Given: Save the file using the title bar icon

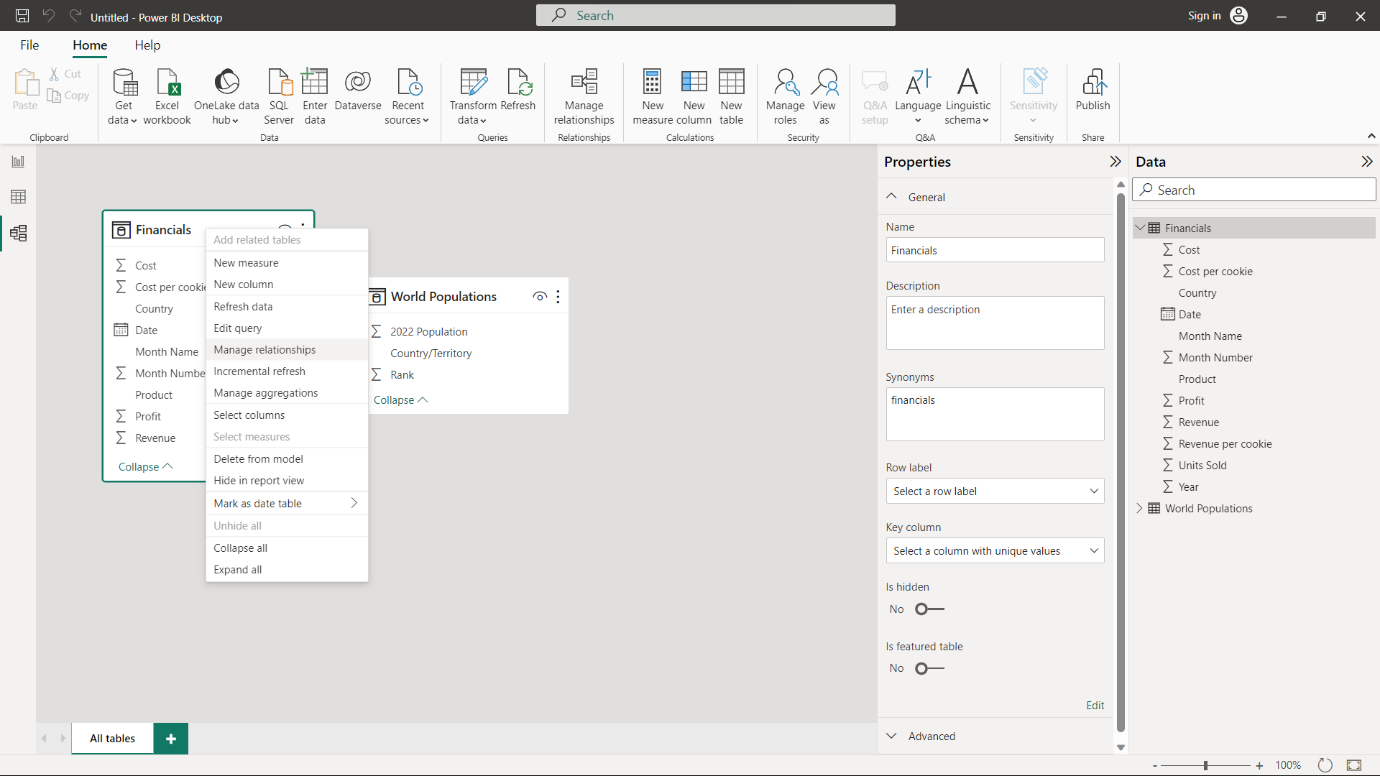Looking at the screenshot, I should 22,16.
